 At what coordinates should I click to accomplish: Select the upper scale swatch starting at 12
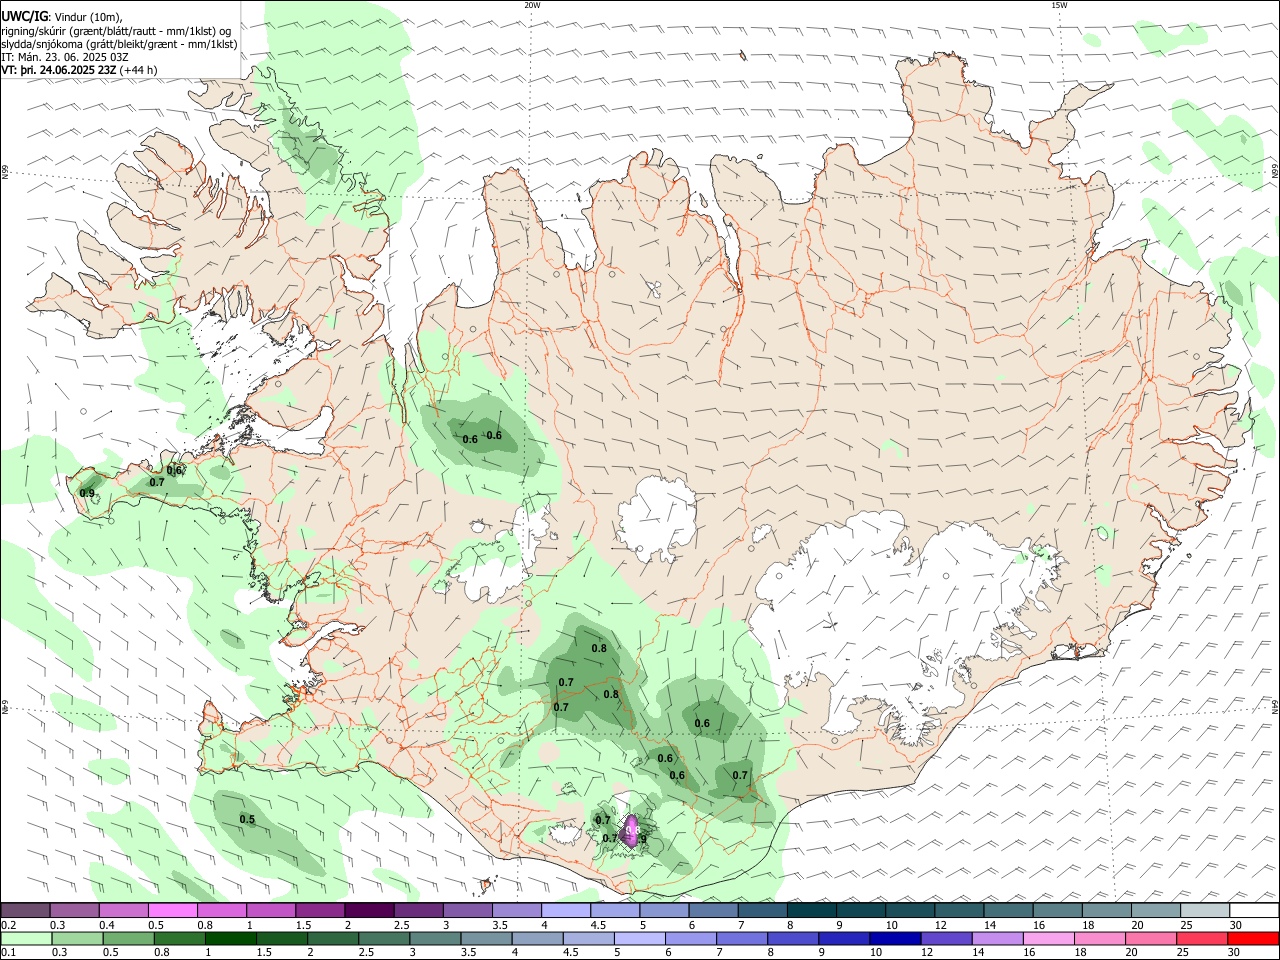(x=960, y=911)
